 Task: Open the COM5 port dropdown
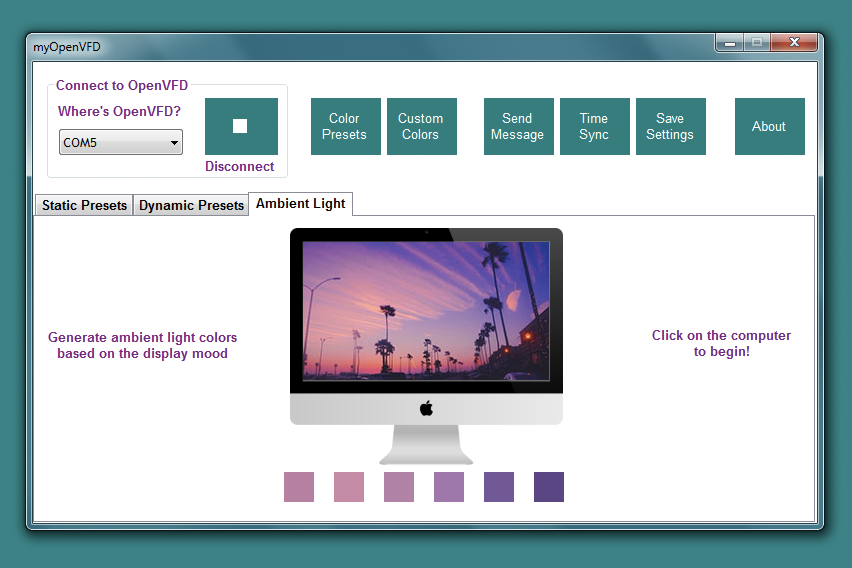click(121, 142)
